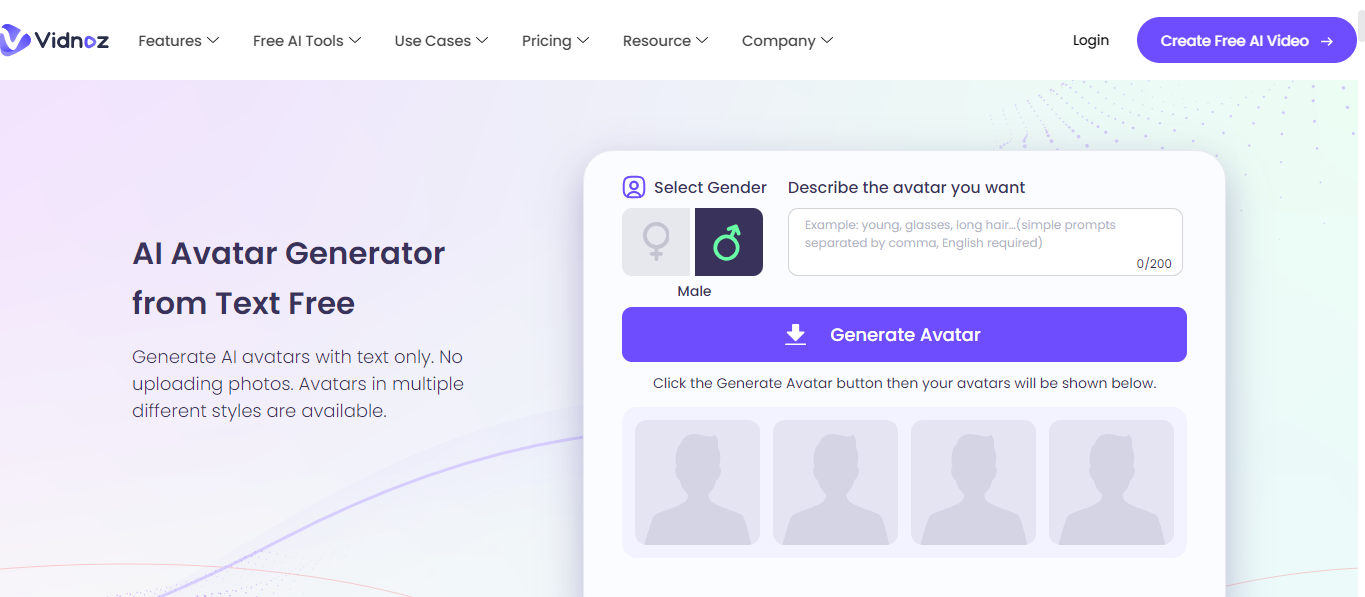Toggle gender selection to Male
Screen dimensions: 1365x597
pos(728,241)
